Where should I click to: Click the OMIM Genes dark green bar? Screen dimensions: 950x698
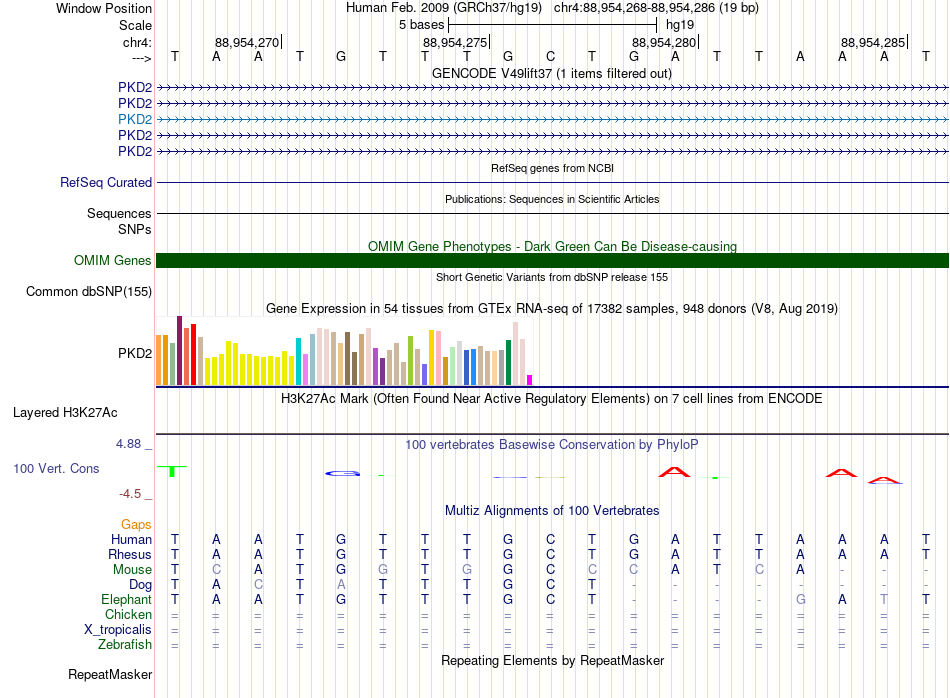coord(552,261)
